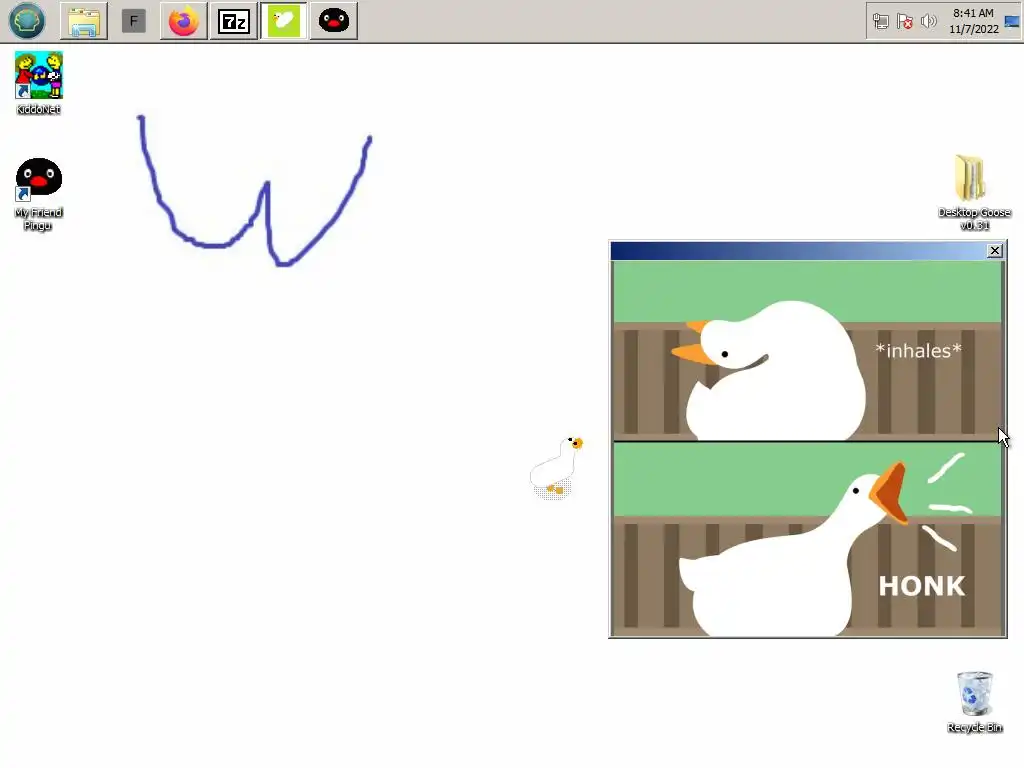Launch Firefox from the taskbar

pyautogui.click(x=184, y=21)
